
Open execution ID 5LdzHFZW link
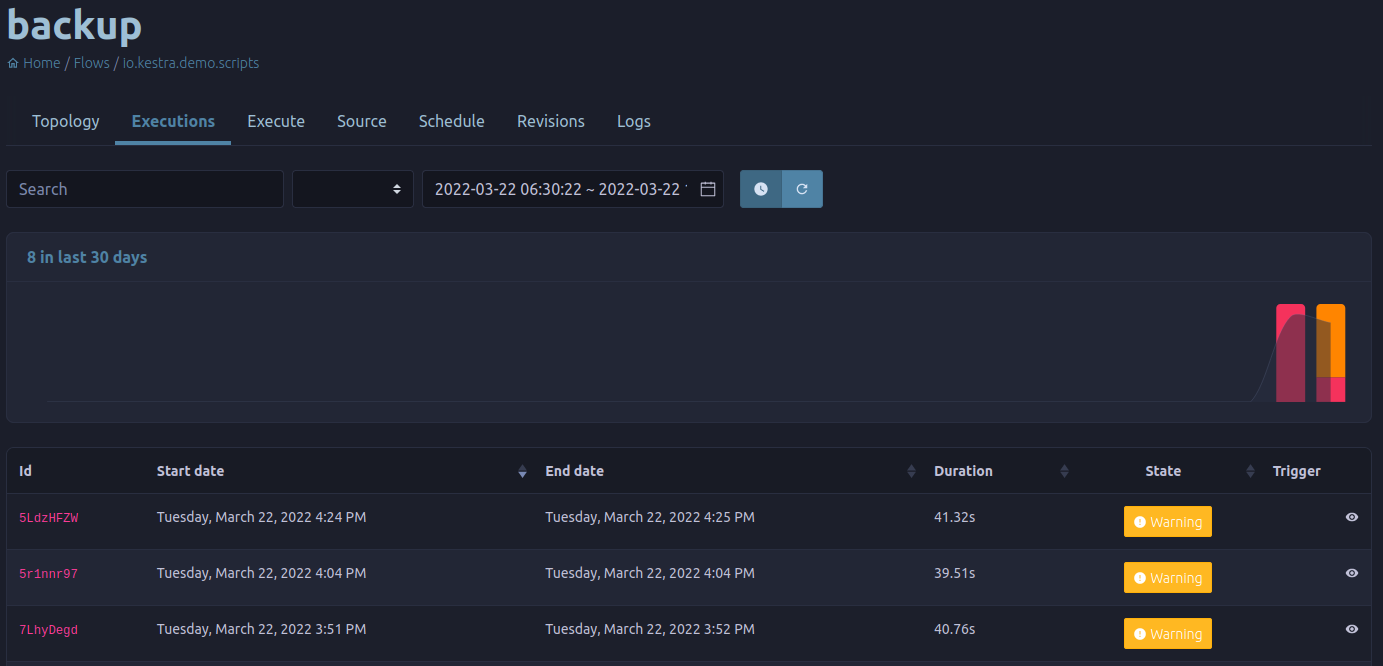tap(49, 518)
